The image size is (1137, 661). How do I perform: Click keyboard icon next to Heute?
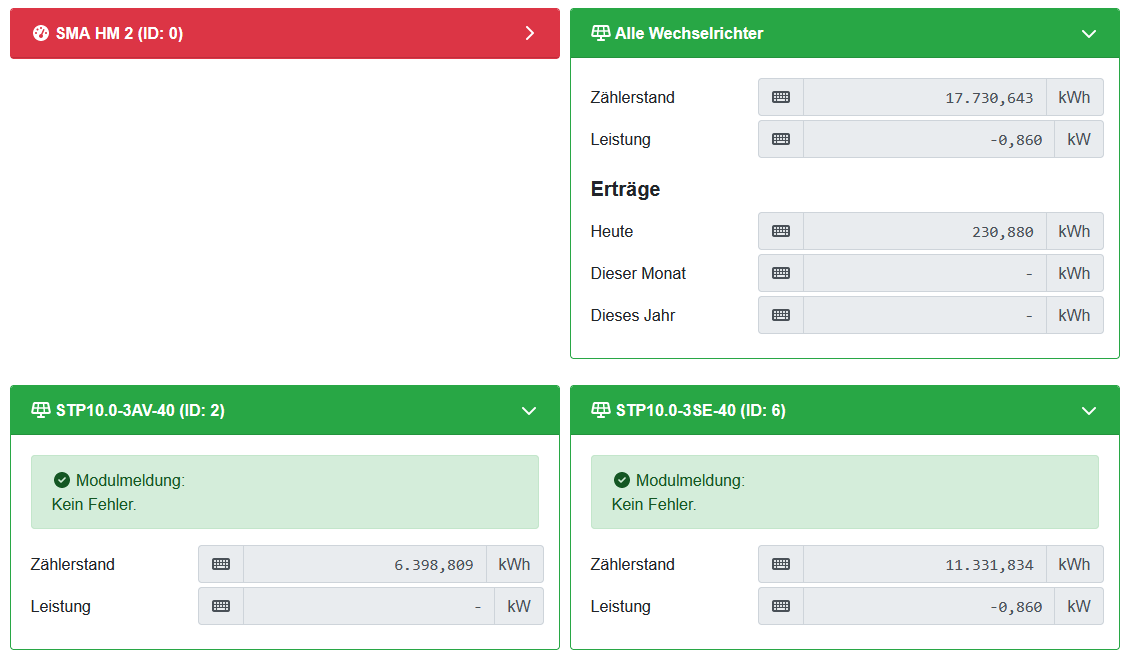coord(781,231)
